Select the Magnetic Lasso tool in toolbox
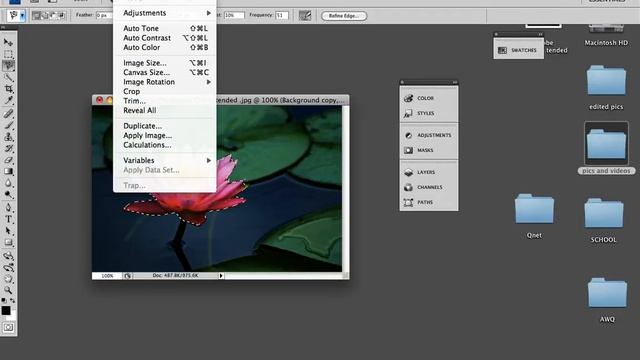 tap(8, 65)
